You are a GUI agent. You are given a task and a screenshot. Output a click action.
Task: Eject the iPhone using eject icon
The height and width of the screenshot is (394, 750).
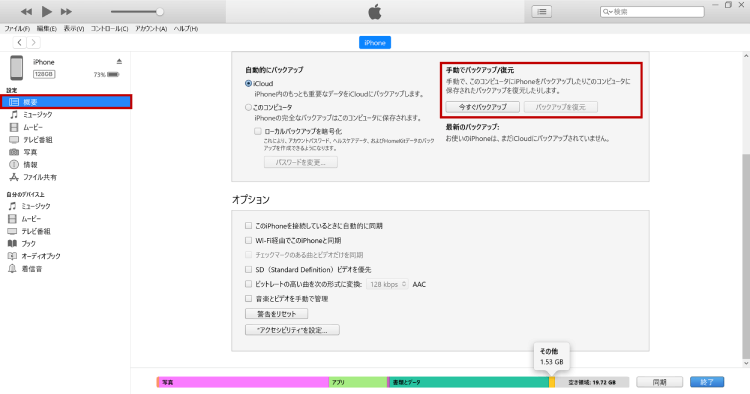(x=119, y=62)
